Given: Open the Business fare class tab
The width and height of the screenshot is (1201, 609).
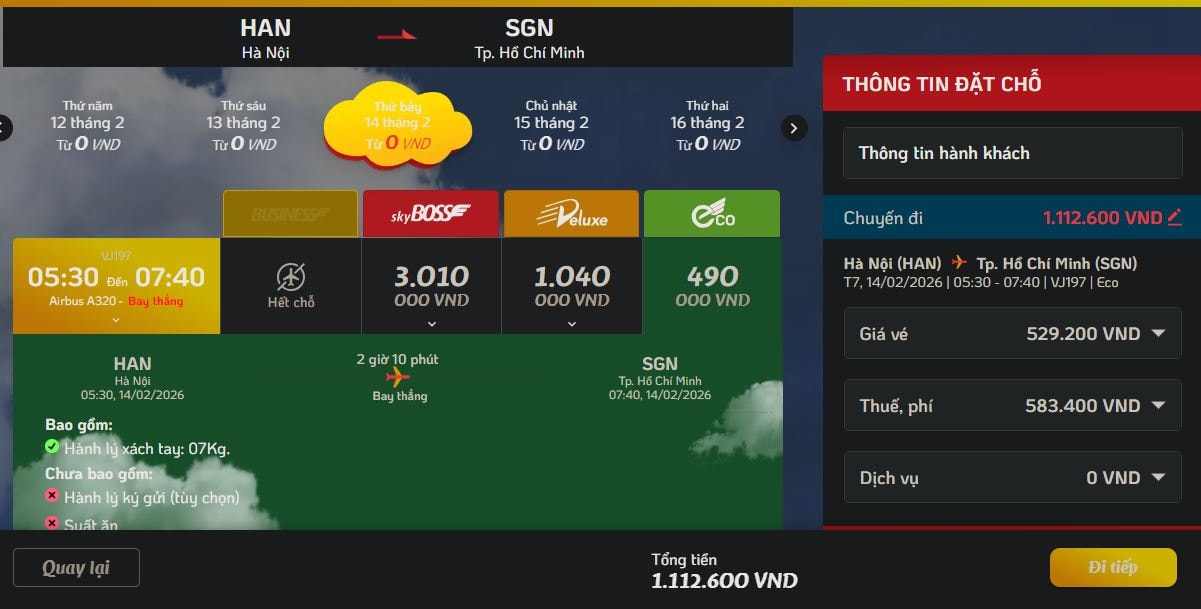Looking at the screenshot, I should (x=290, y=214).
